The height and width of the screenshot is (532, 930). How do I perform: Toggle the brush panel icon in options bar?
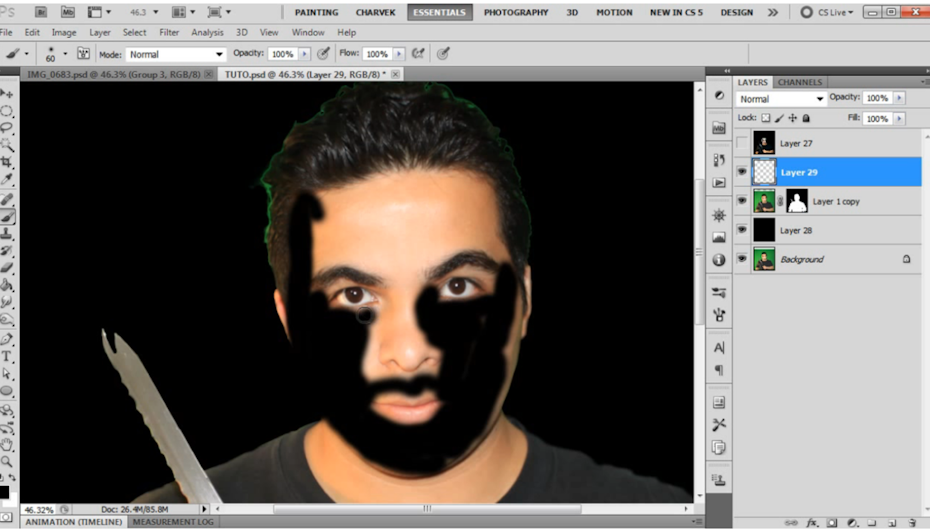[83, 54]
